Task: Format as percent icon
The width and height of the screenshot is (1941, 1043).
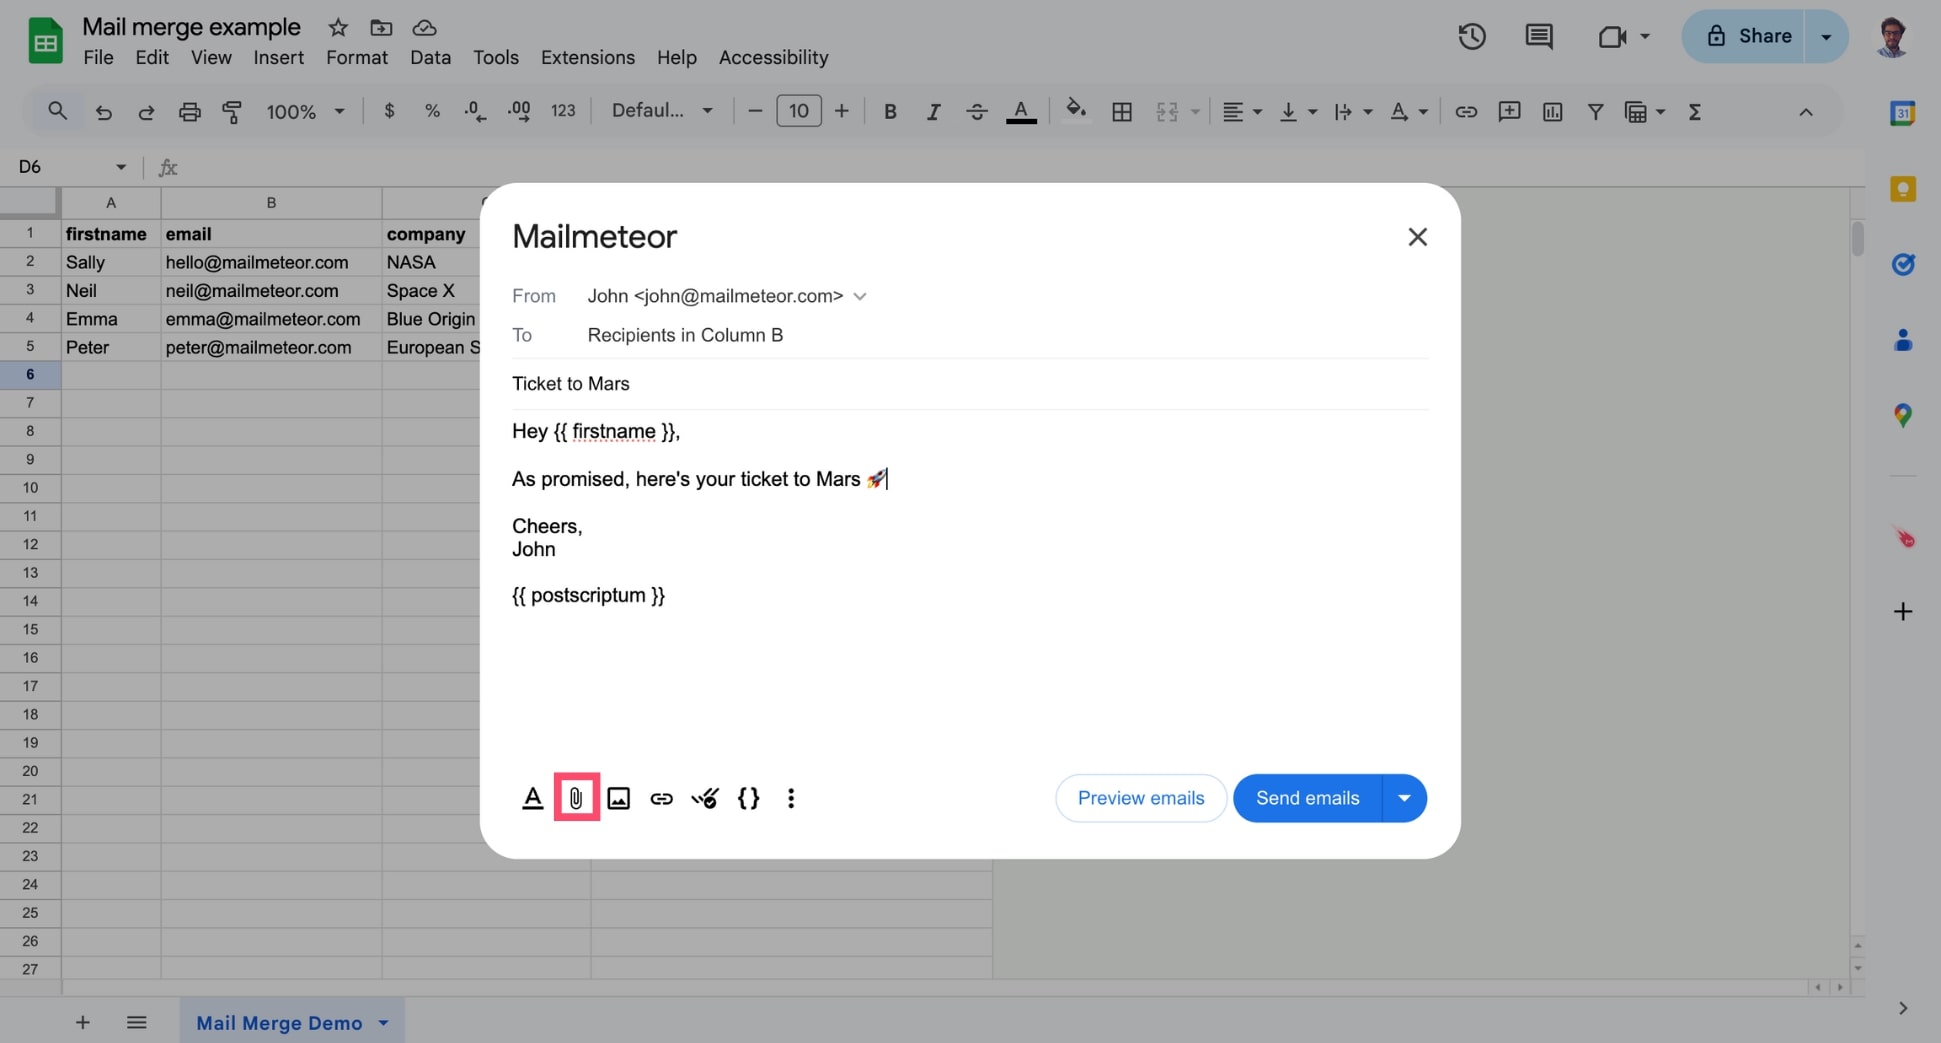Action: (x=432, y=111)
